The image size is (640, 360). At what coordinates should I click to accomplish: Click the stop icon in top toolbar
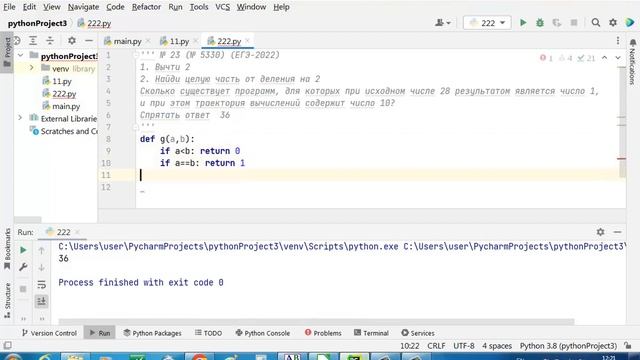tap(574, 23)
